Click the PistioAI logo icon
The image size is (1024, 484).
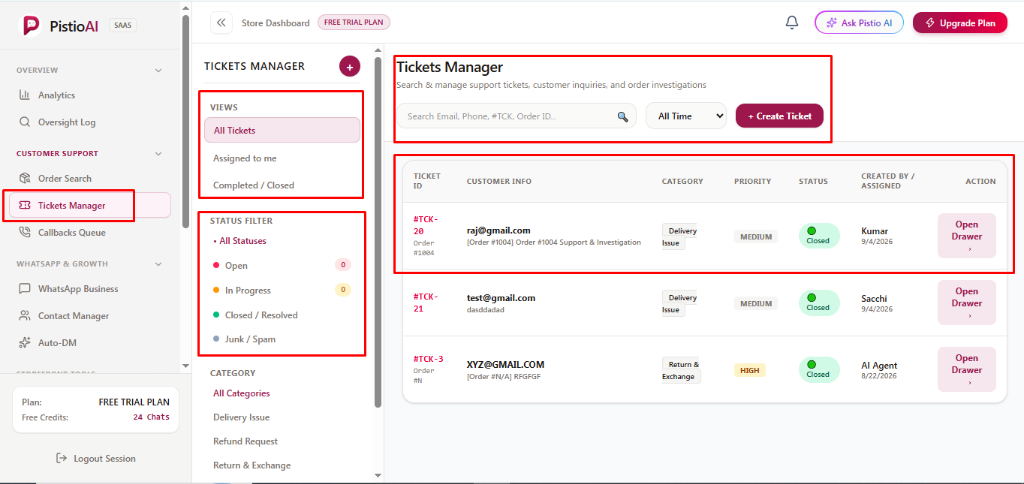(x=32, y=25)
